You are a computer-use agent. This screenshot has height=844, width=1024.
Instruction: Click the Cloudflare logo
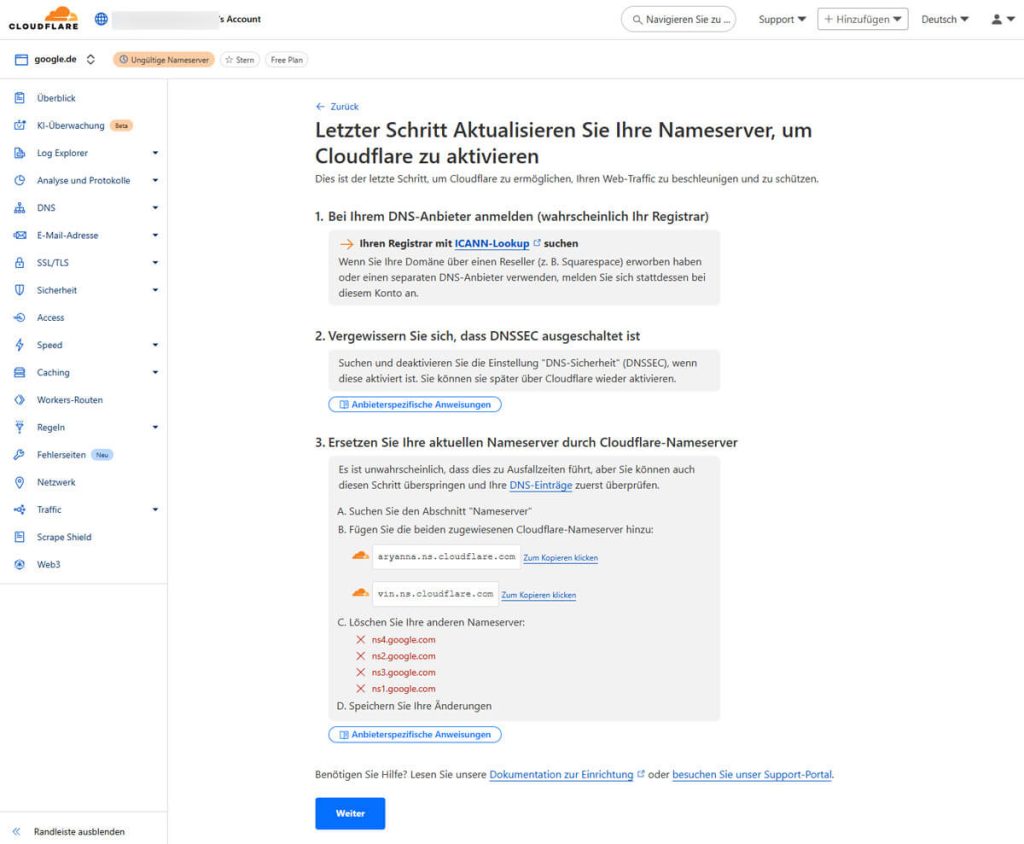tap(44, 18)
